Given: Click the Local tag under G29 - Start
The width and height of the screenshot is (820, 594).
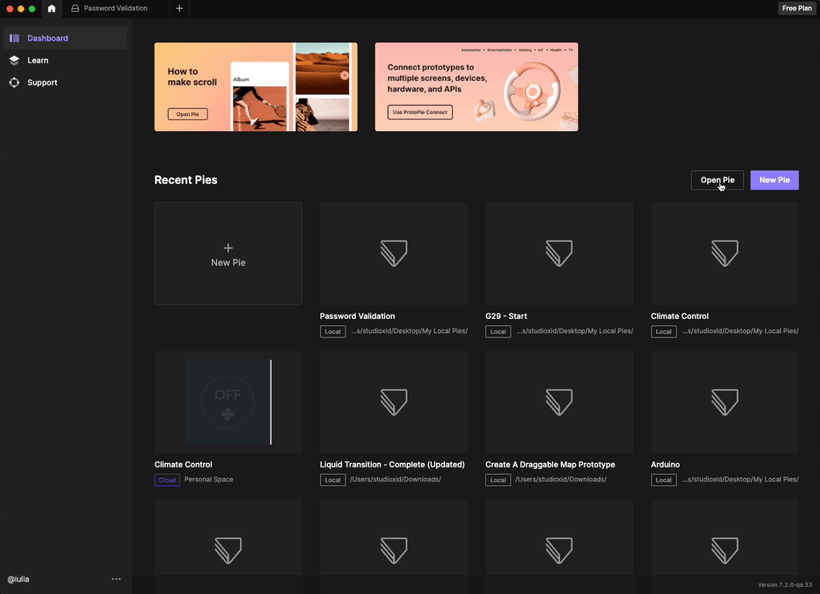Looking at the screenshot, I should 498,332.
